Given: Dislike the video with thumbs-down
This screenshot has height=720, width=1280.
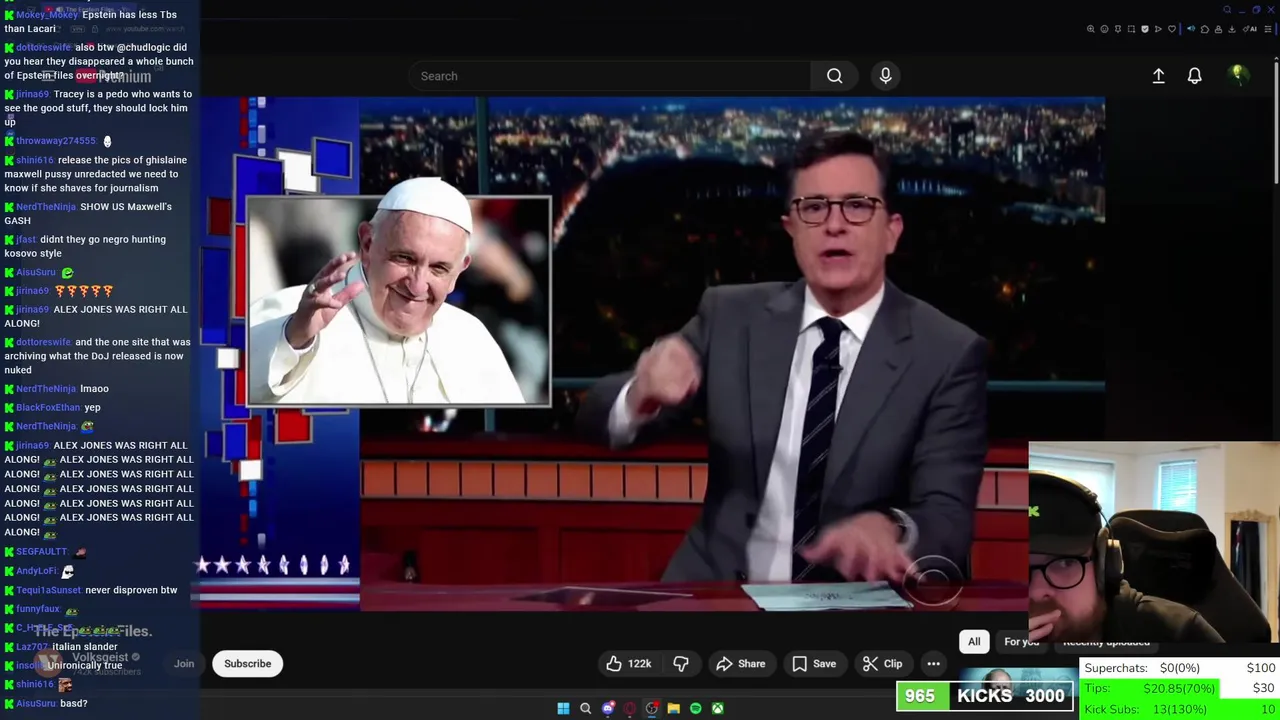Looking at the screenshot, I should point(681,664).
